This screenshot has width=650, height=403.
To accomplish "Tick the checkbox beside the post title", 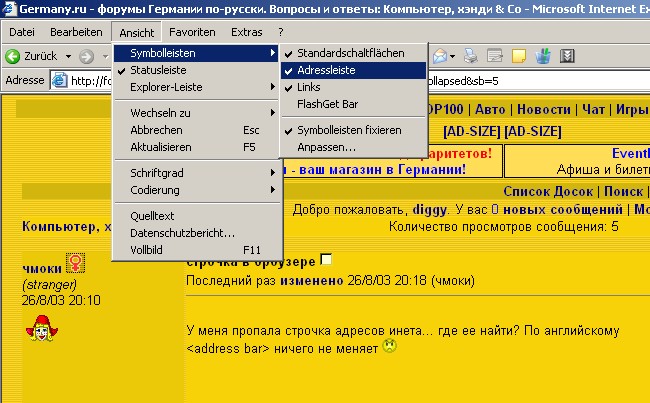I will tap(325, 260).
